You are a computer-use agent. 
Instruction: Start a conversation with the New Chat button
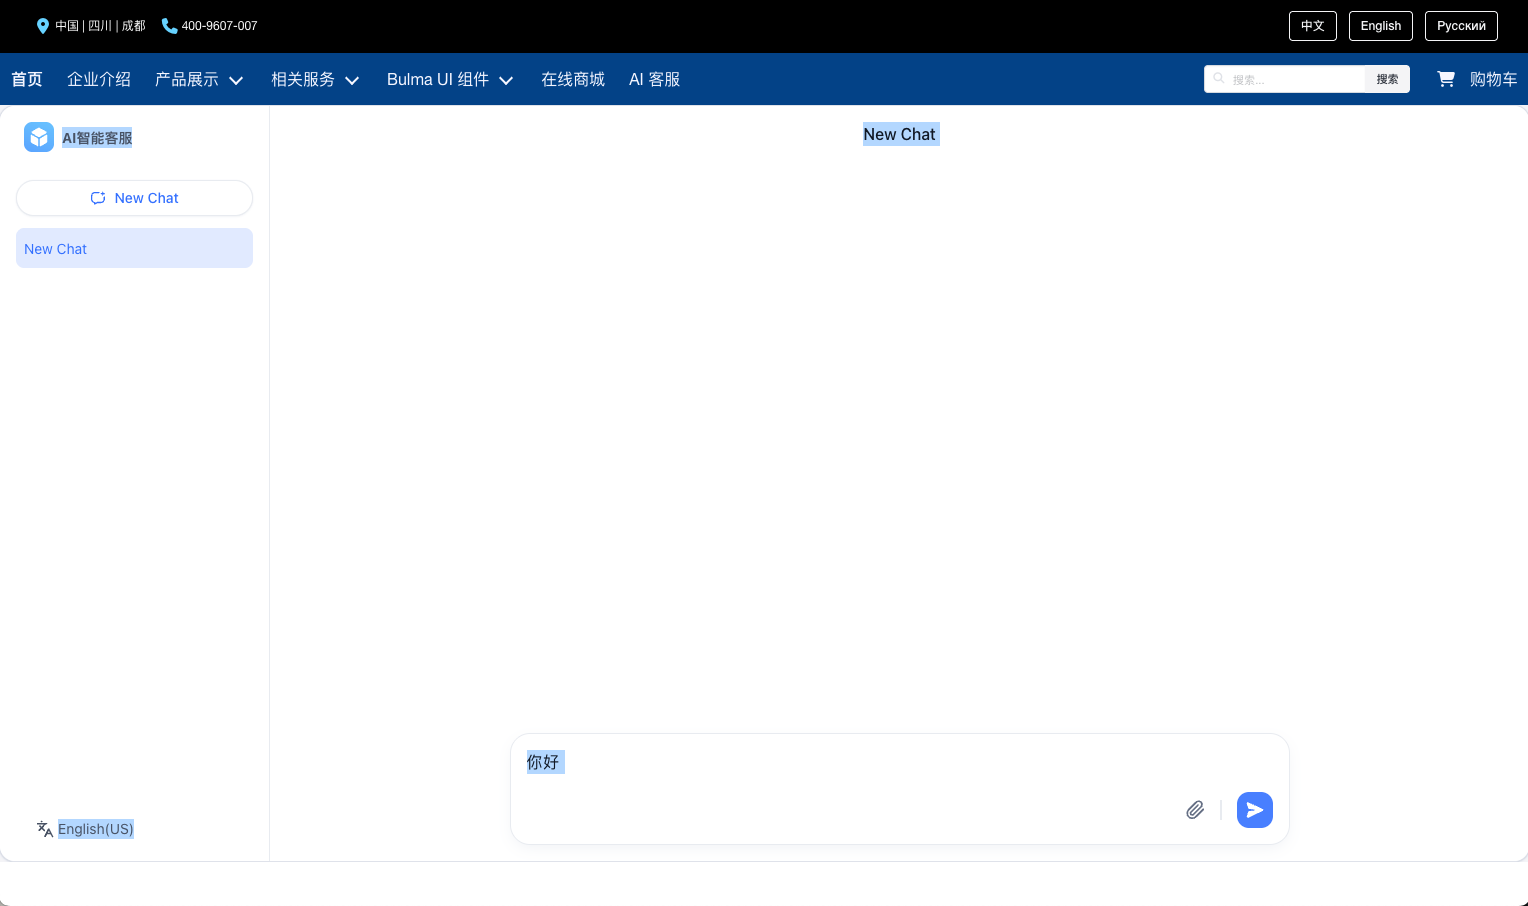(134, 198)
